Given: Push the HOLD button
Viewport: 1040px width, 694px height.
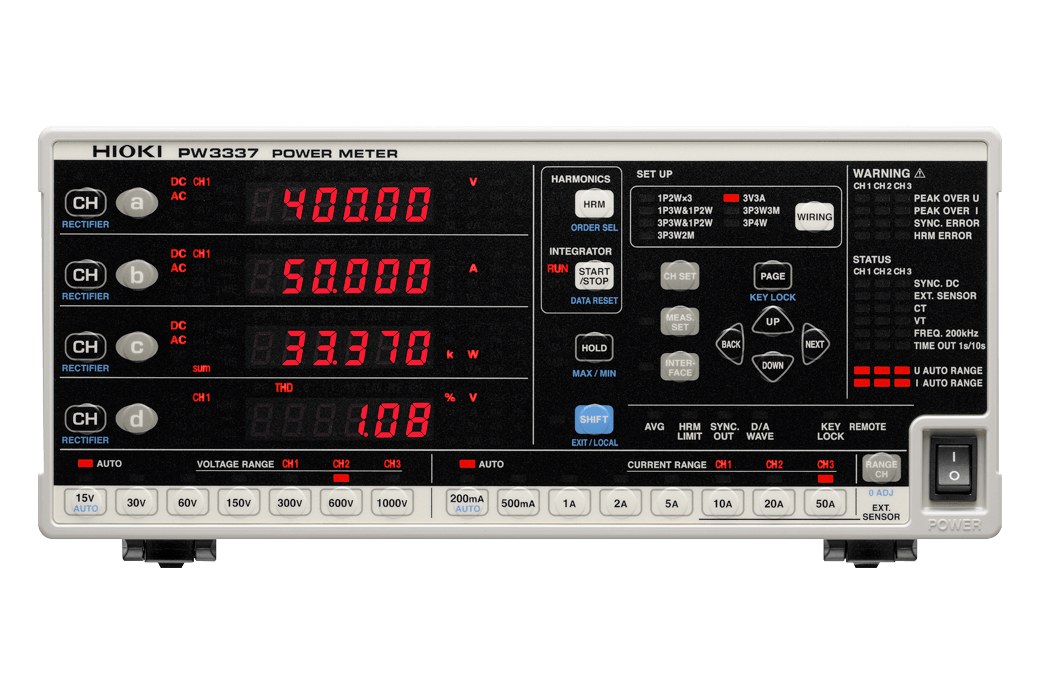Looking at the screenshot, I should coord(594,348).
